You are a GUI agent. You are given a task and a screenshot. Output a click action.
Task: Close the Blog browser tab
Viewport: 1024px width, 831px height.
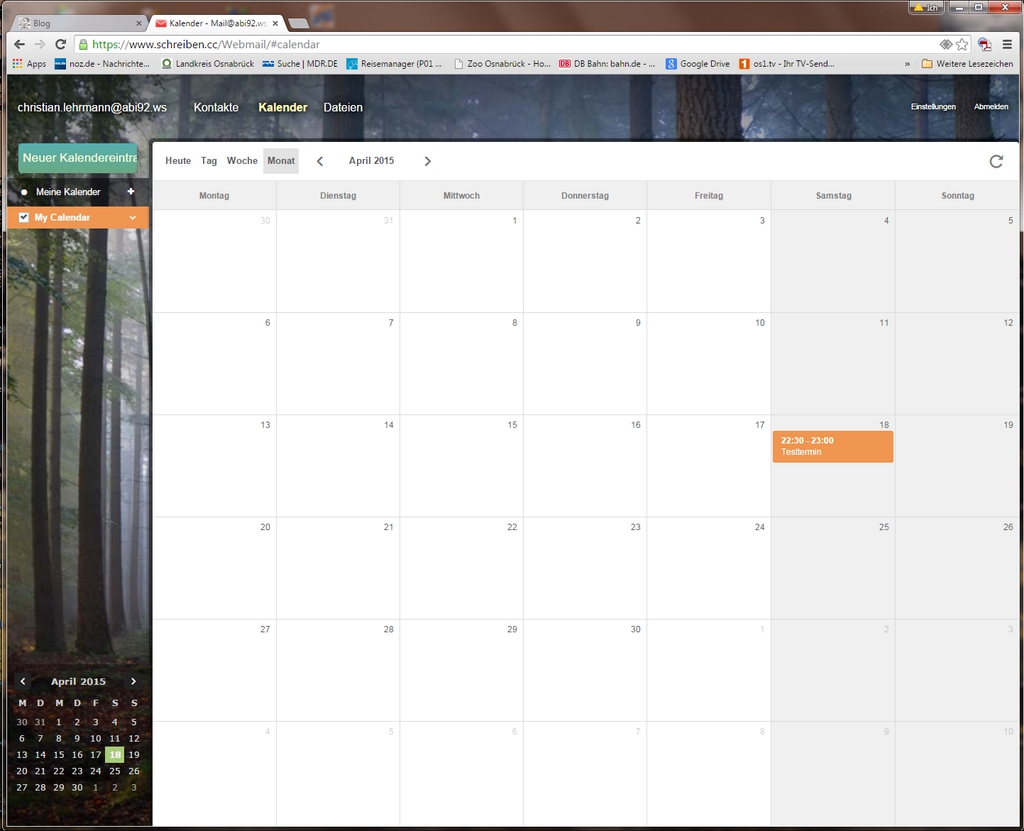coord(138,23)
